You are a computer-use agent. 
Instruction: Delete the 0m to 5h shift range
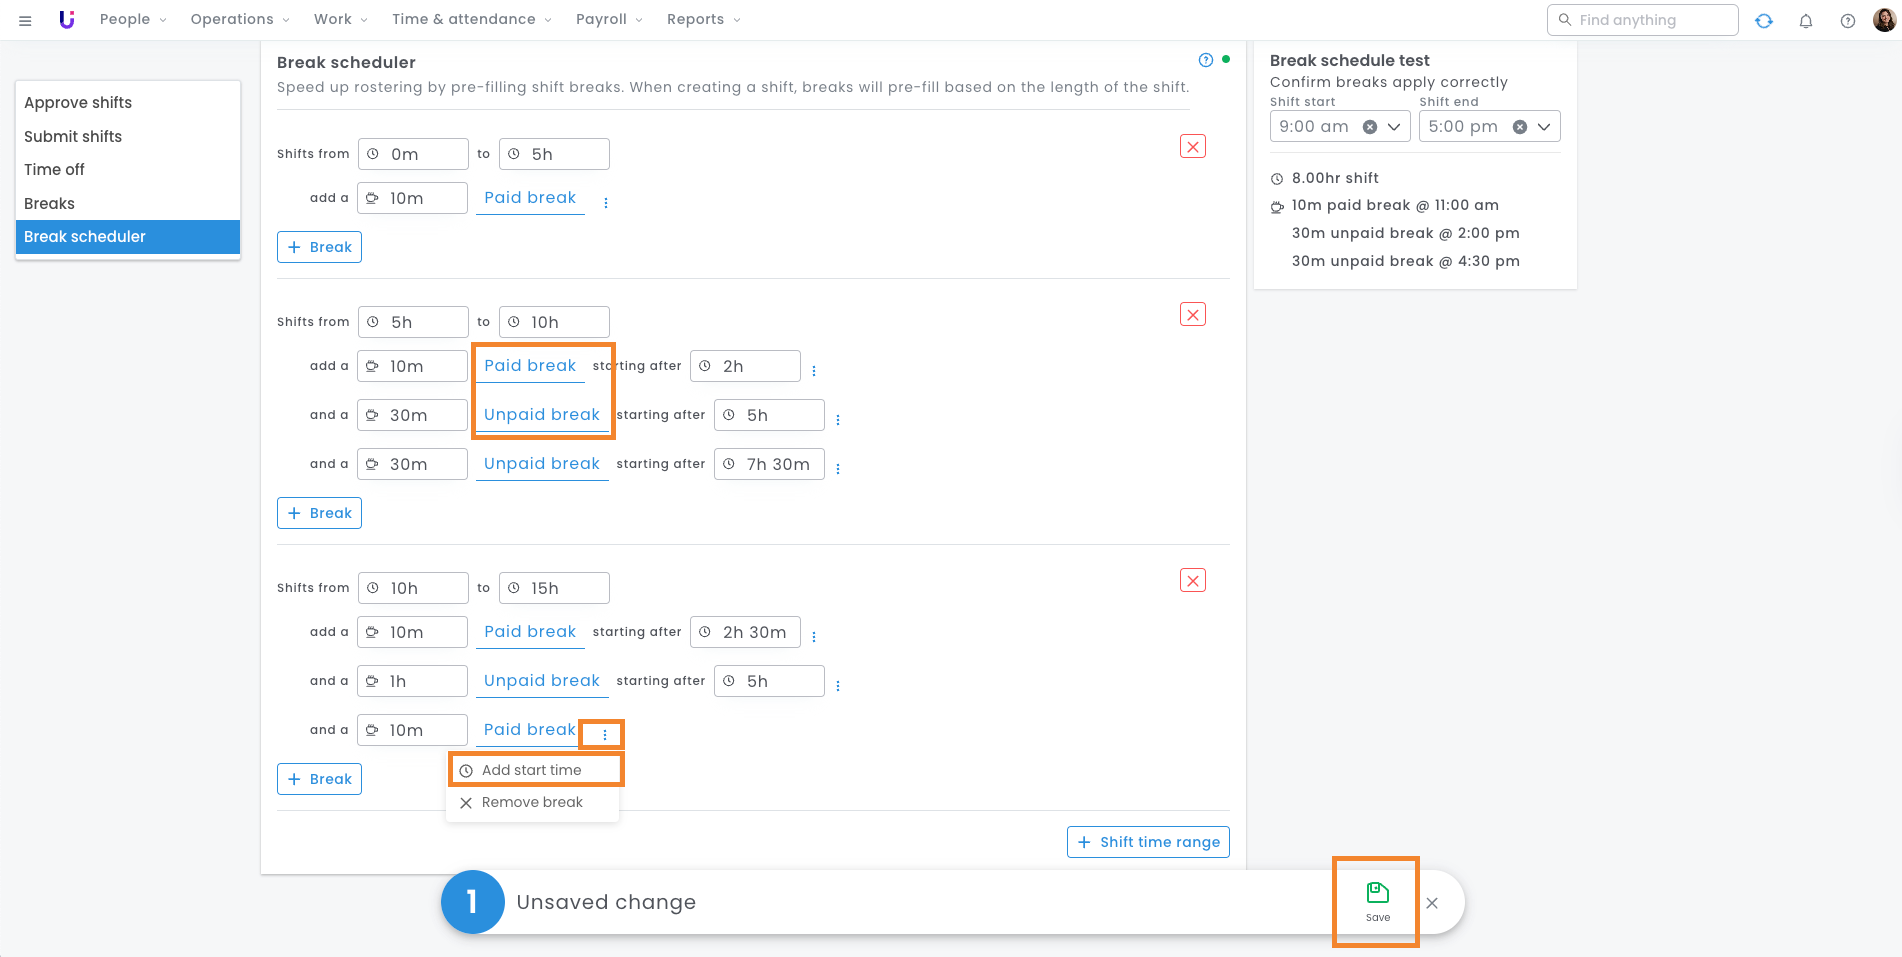[x=1193, y=147]
